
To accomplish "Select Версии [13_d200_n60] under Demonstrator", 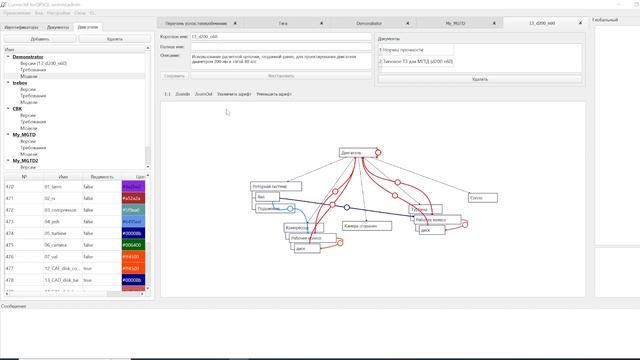I will pyautogui.click(x=43, y=63).
